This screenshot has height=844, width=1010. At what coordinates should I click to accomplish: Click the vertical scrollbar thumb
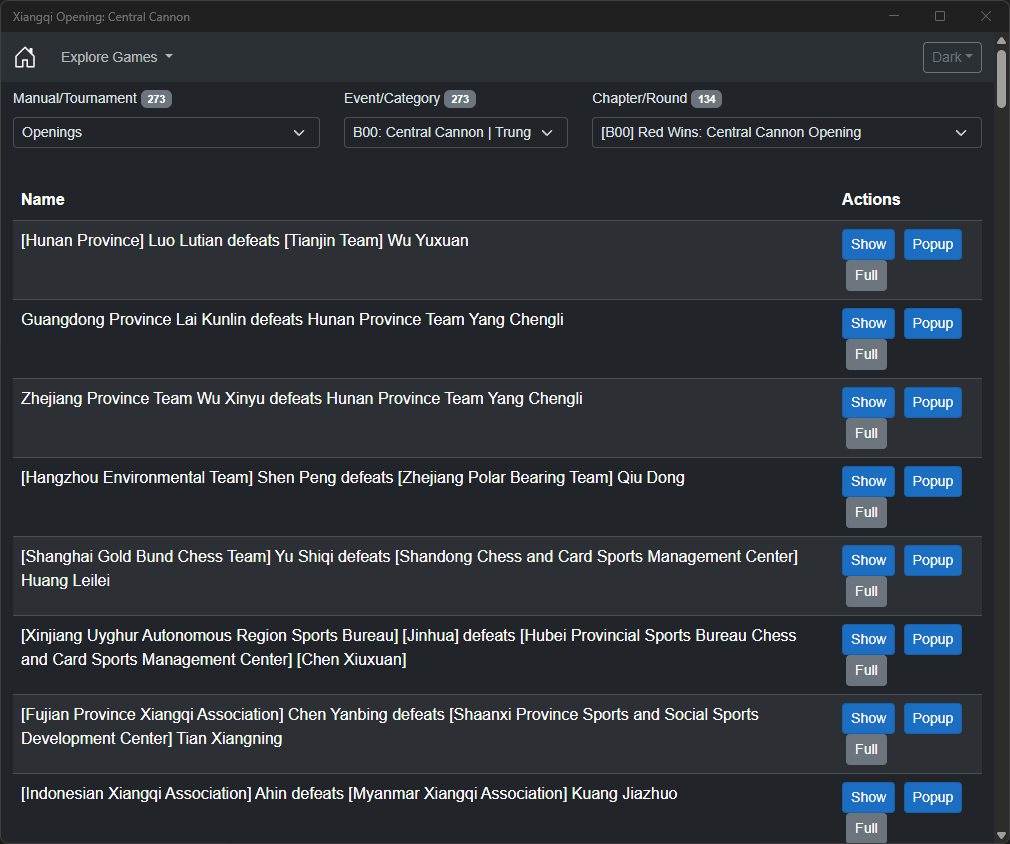tap(1001, 75)
